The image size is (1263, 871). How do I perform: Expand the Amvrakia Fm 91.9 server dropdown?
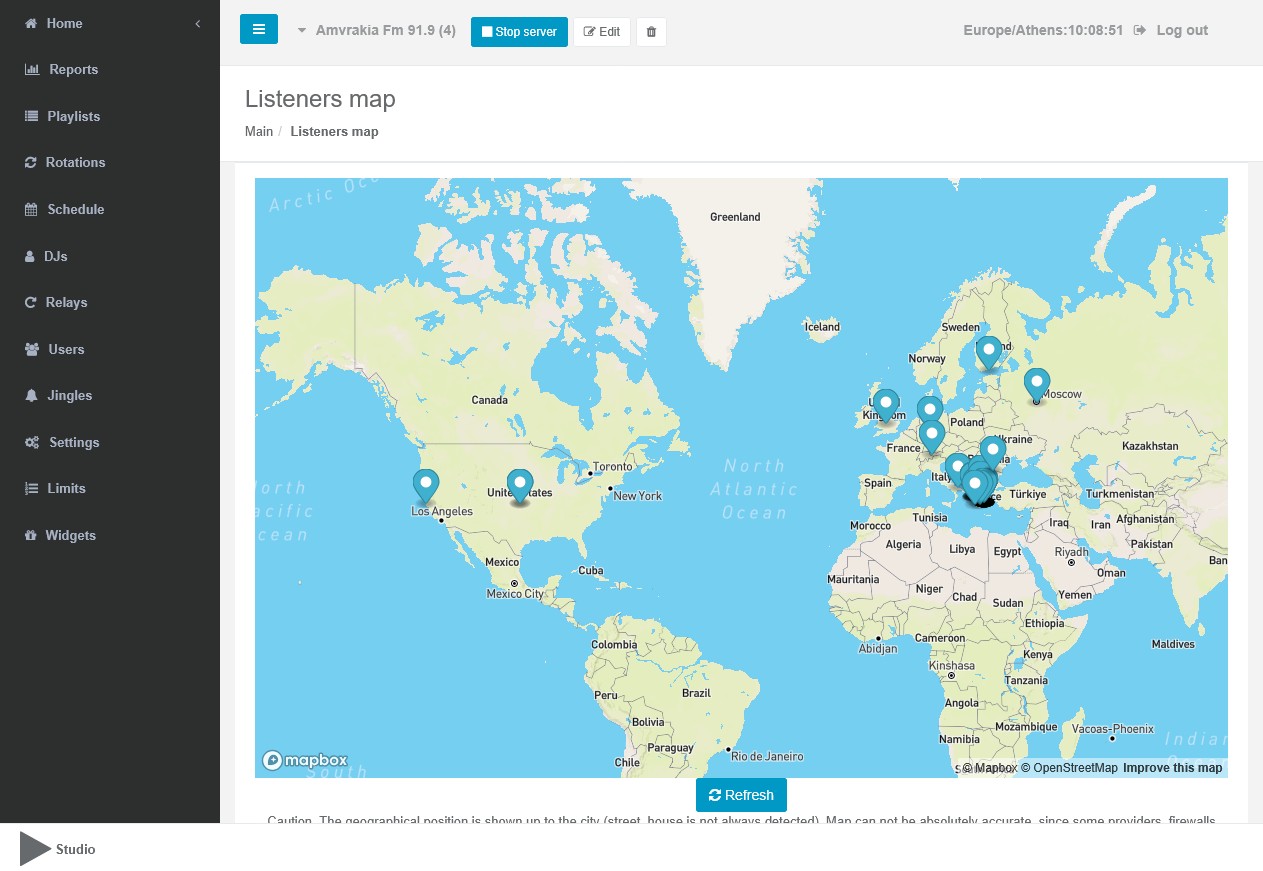[376, 31]
